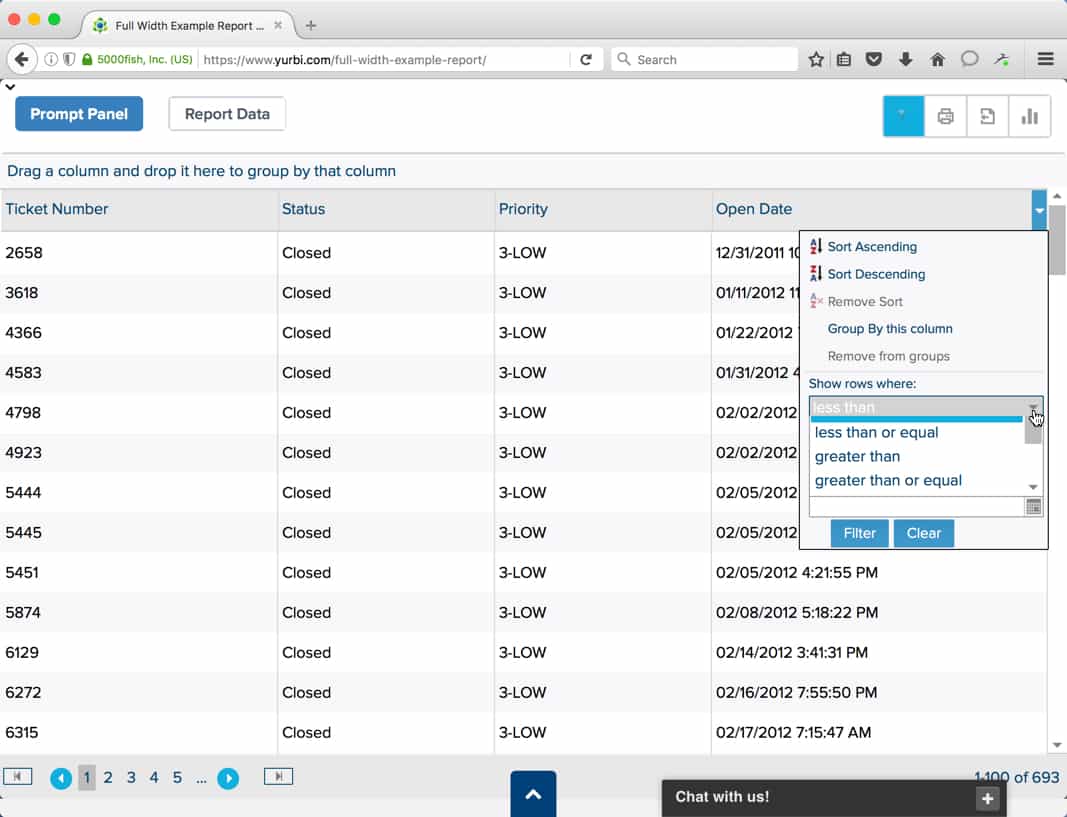Open the Report Data button
1067x817 pixels.
227,114
